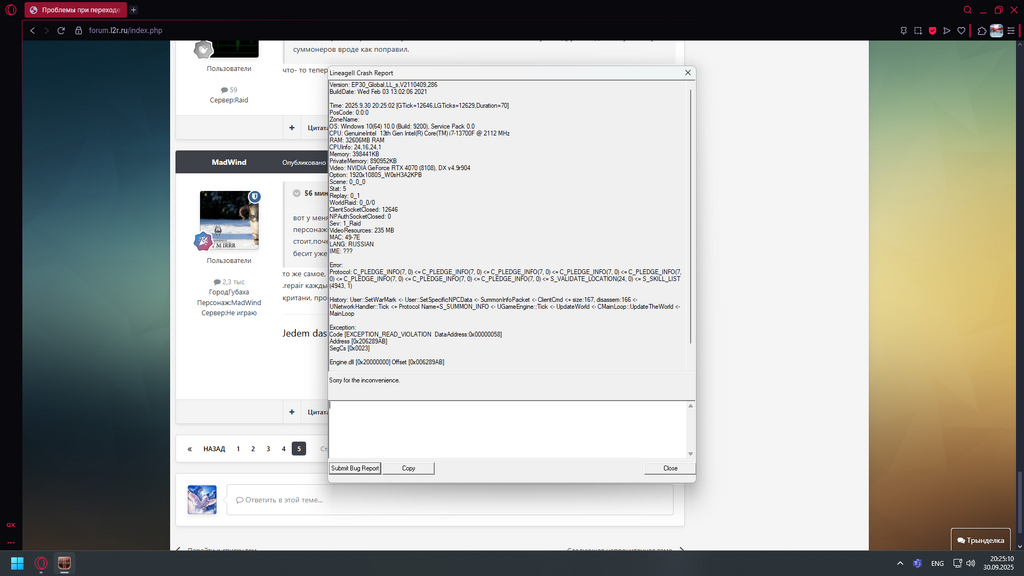The height and width of the screenshot is (576, 1024).
Task: Switch to the 'Проблемы при переходе' tab
Action: click(x=76, y=10)
